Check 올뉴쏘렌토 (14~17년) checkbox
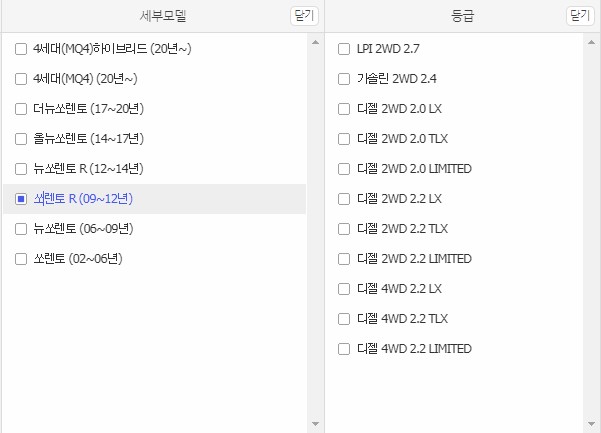 21,139
